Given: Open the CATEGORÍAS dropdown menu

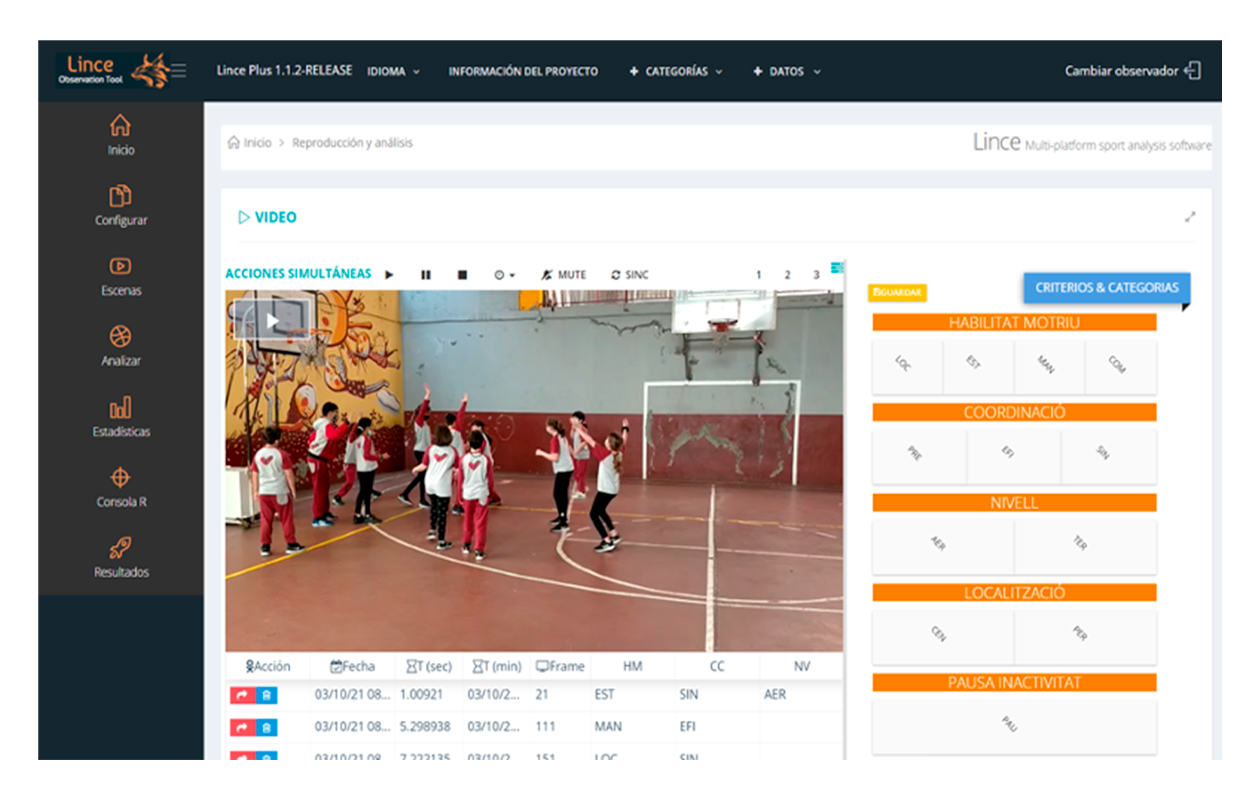Looking at the screenshot, I should pos(676,72).
